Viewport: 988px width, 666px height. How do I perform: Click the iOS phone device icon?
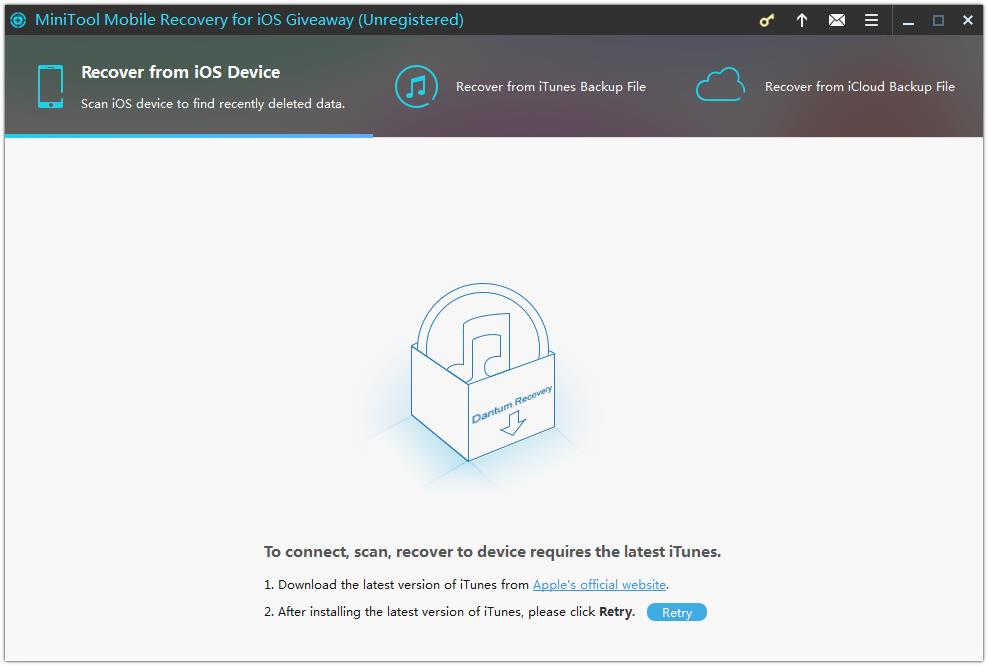(x=50, y=86)
